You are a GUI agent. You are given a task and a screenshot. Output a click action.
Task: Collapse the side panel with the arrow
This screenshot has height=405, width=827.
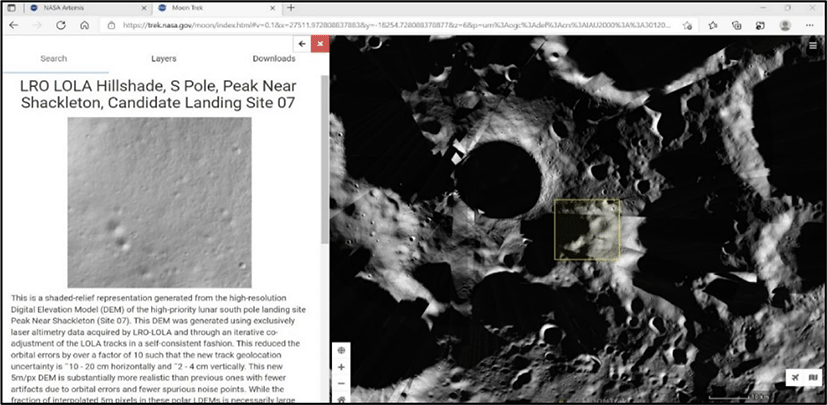tap(302, 44)
